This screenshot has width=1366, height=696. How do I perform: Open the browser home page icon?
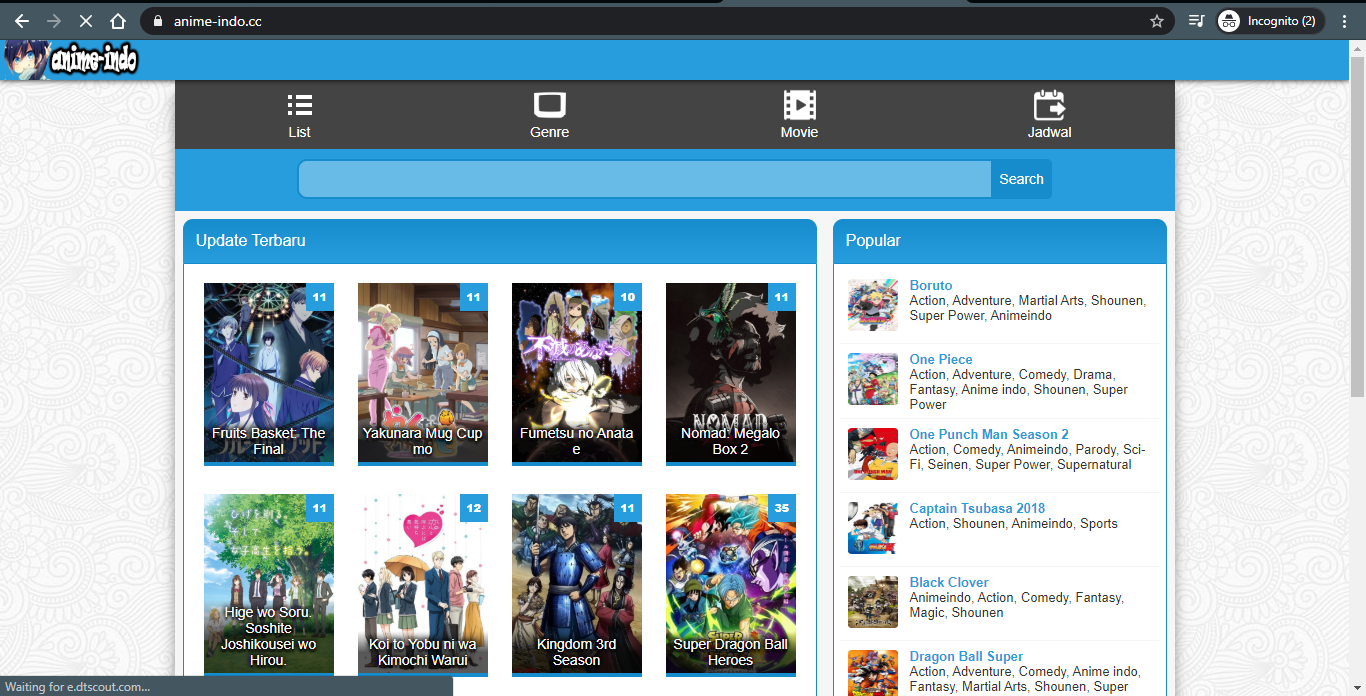point(118,21)
